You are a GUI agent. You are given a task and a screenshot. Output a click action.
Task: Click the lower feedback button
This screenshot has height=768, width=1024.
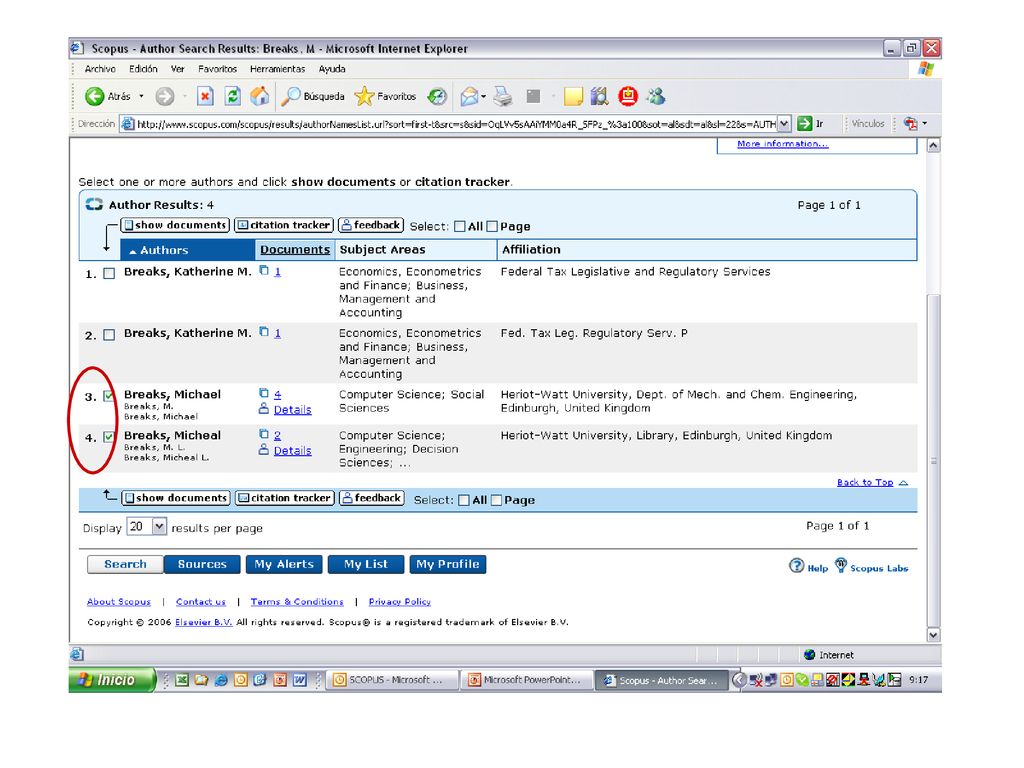click(372, 498)
